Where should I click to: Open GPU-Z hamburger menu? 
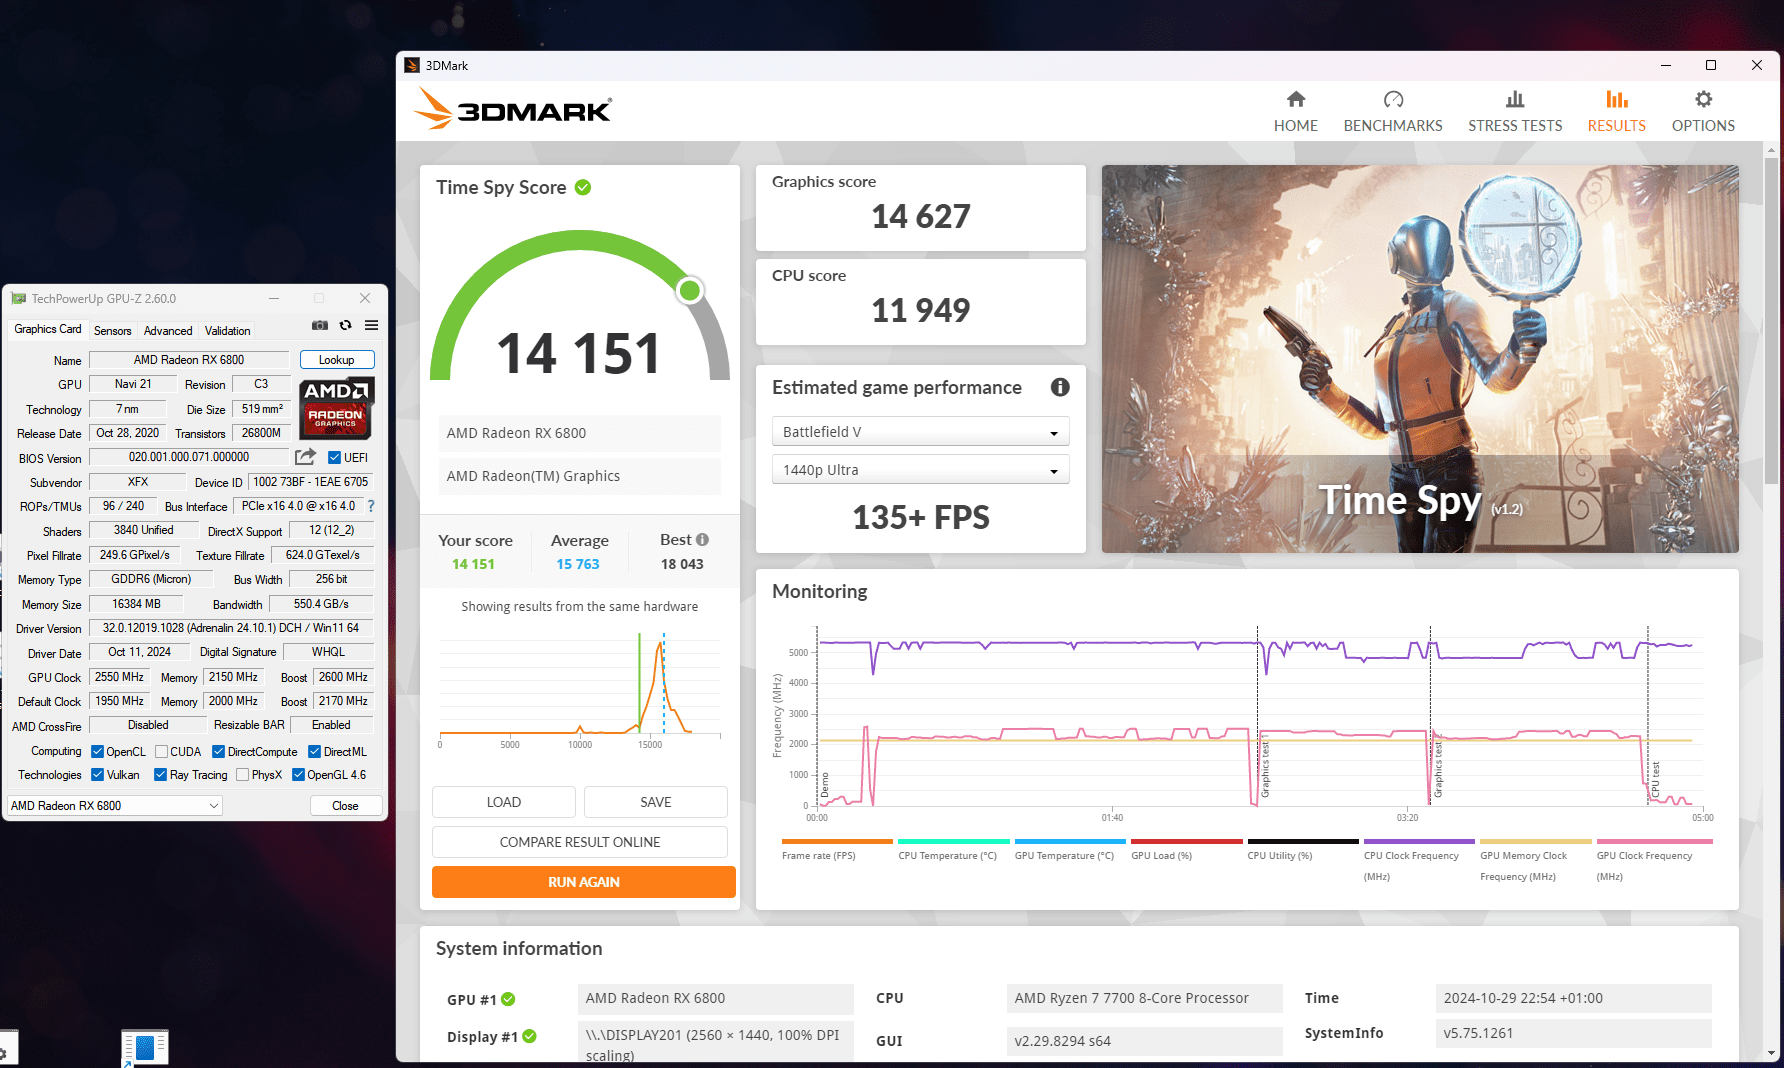pos(371,325)
